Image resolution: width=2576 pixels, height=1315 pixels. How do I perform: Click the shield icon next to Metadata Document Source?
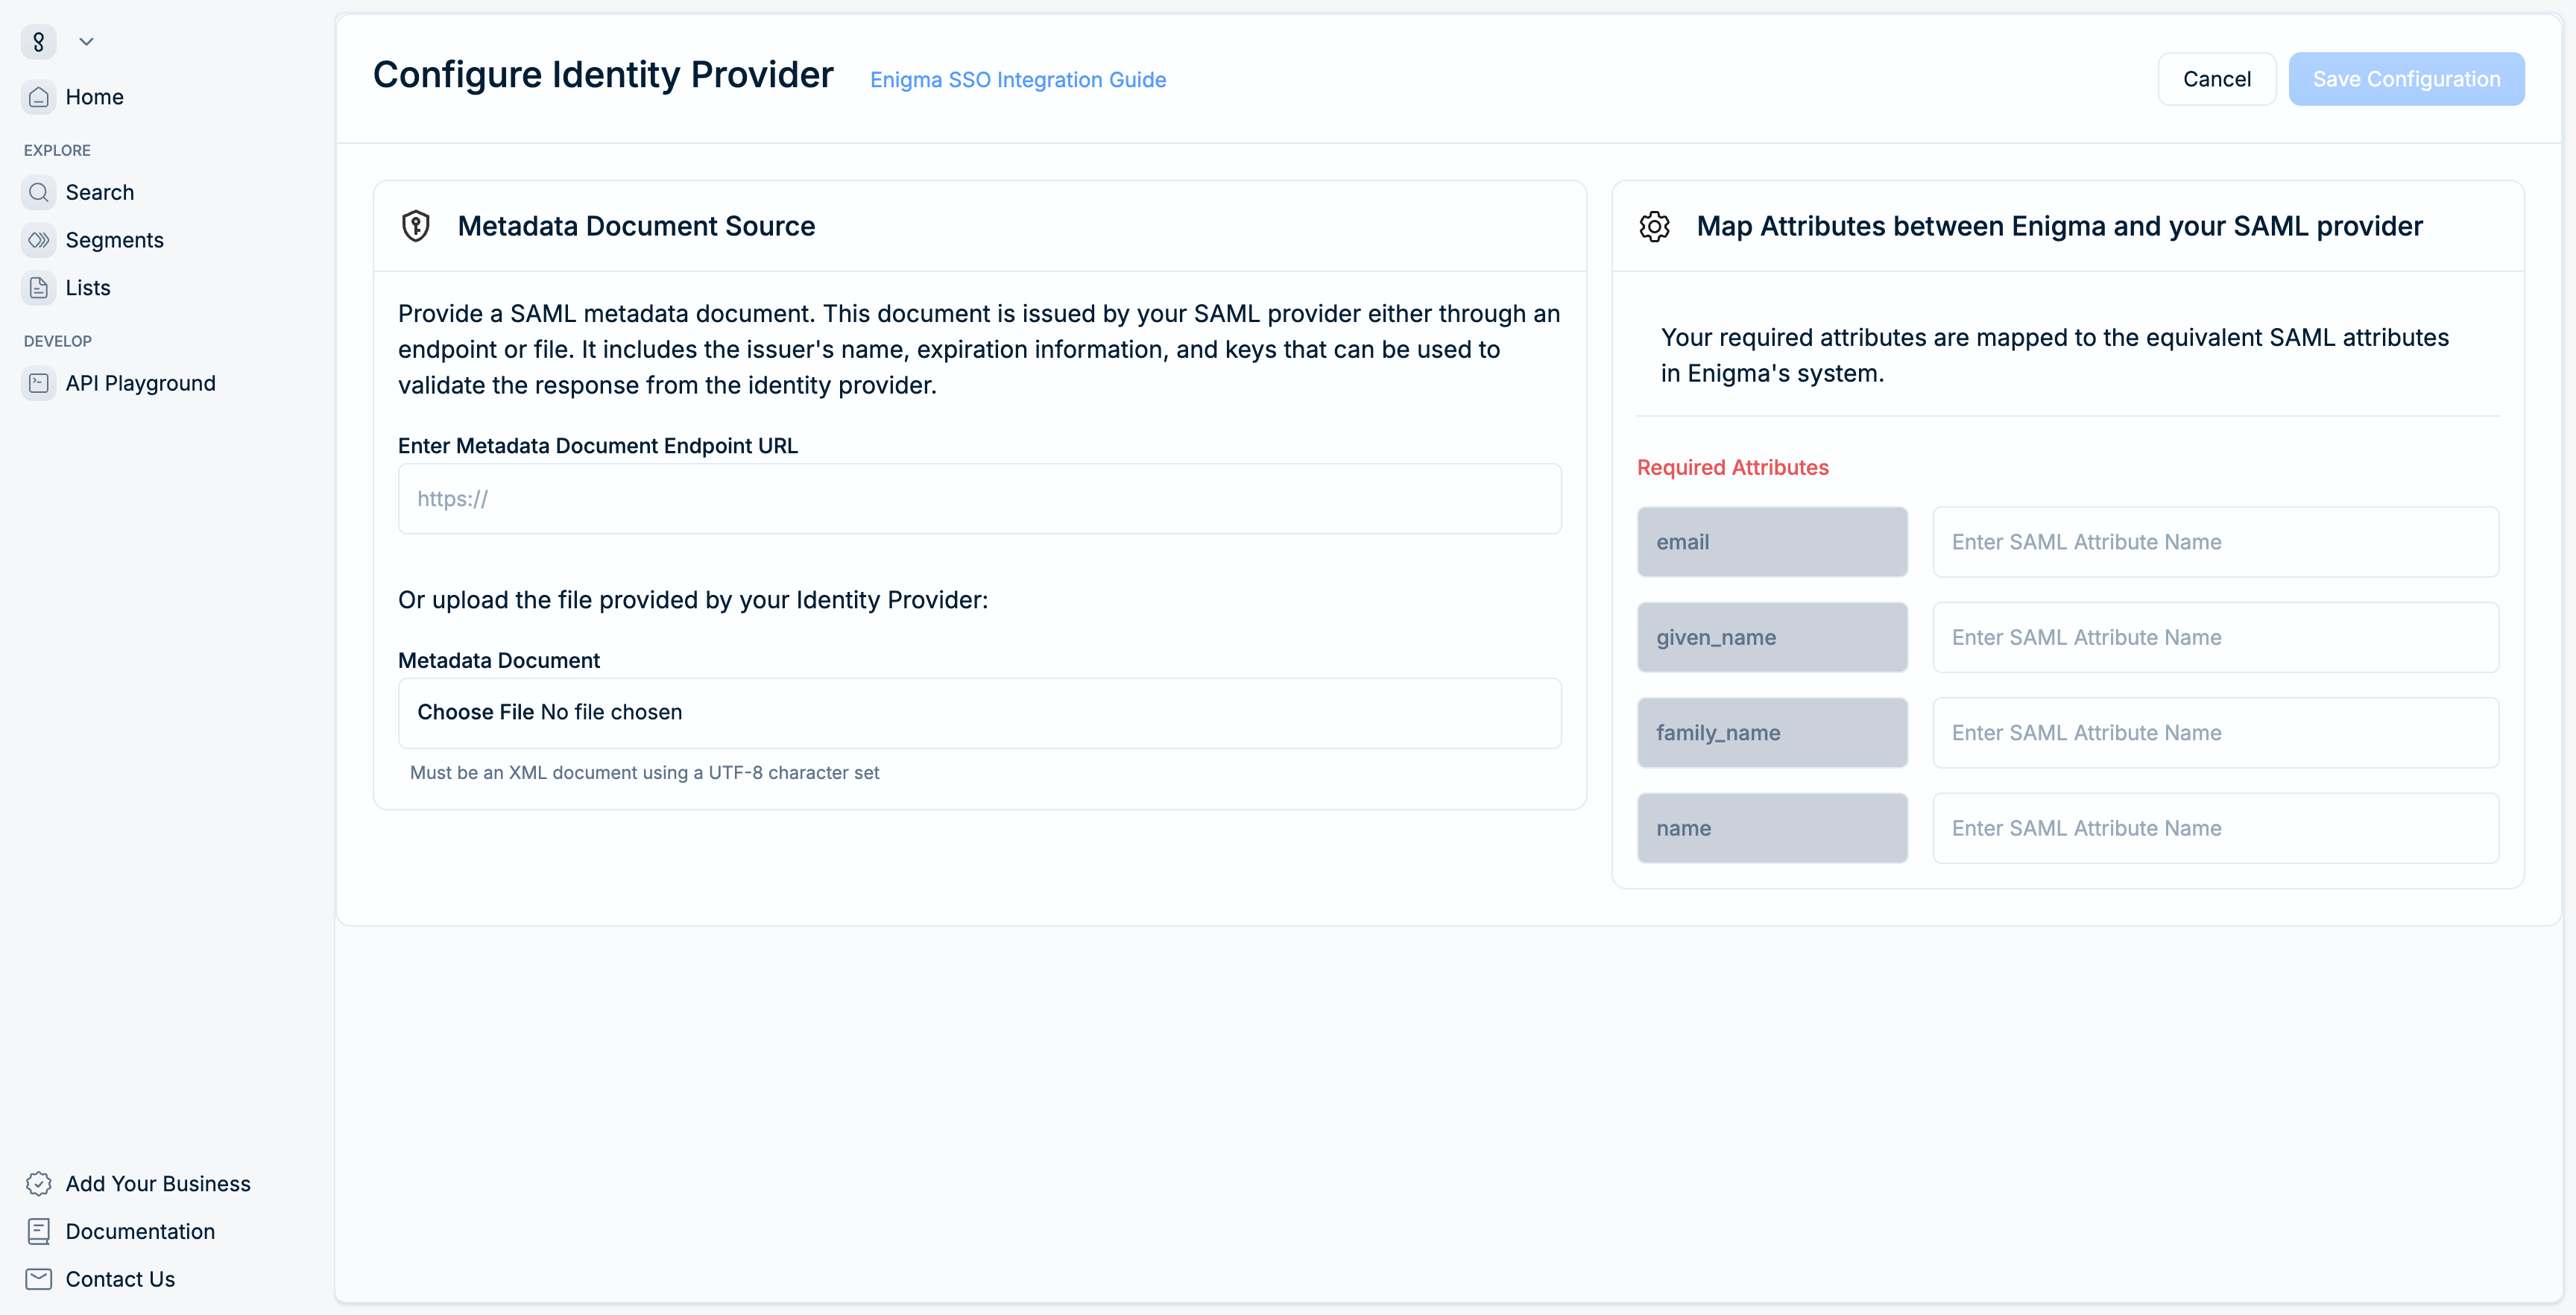[x=416, y=225]
